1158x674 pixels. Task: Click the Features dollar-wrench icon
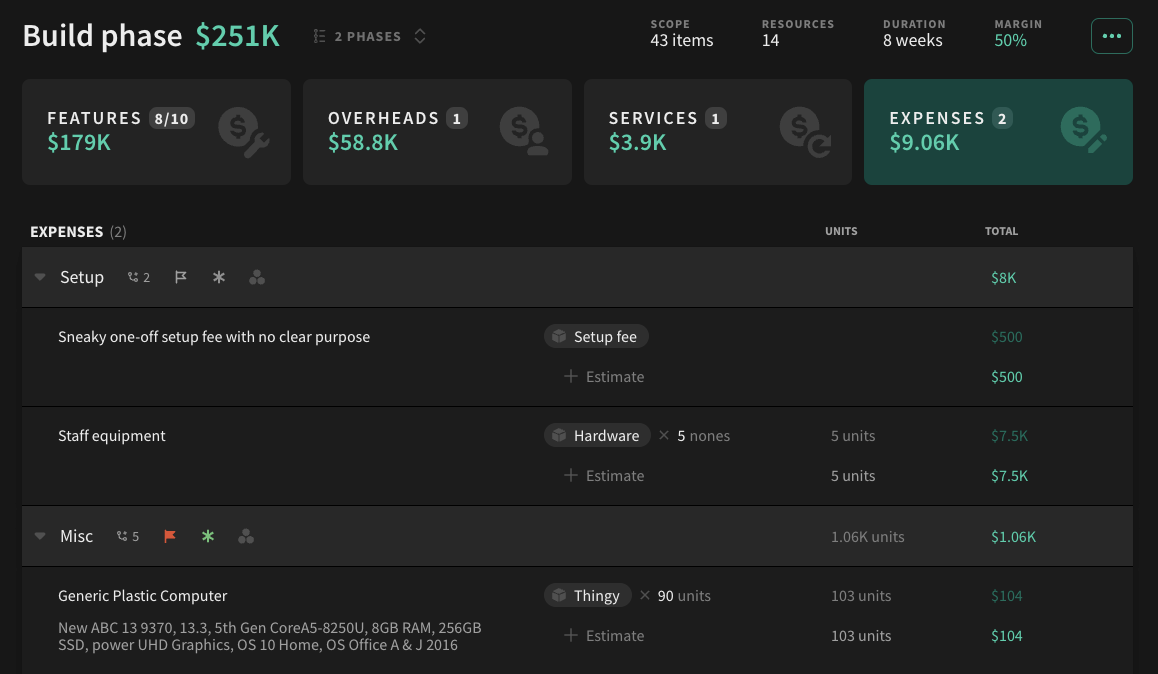point(244,132)
